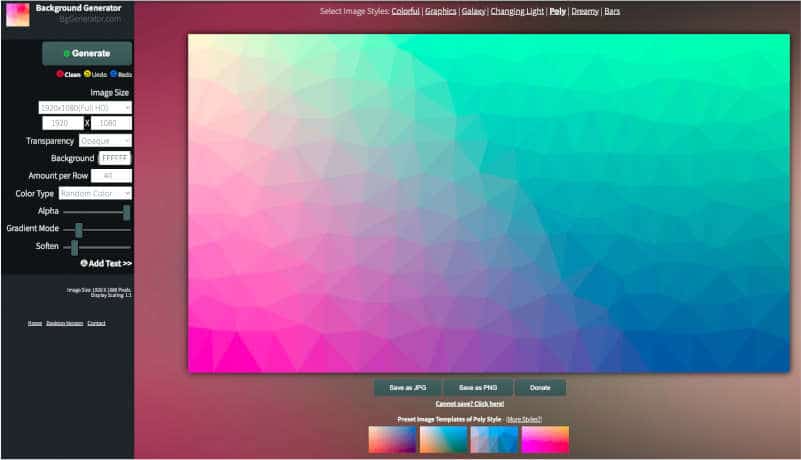Click the red Clean icon
This screenshot has height=460, width=801.
pyautogui.click(x=61, y=74)
